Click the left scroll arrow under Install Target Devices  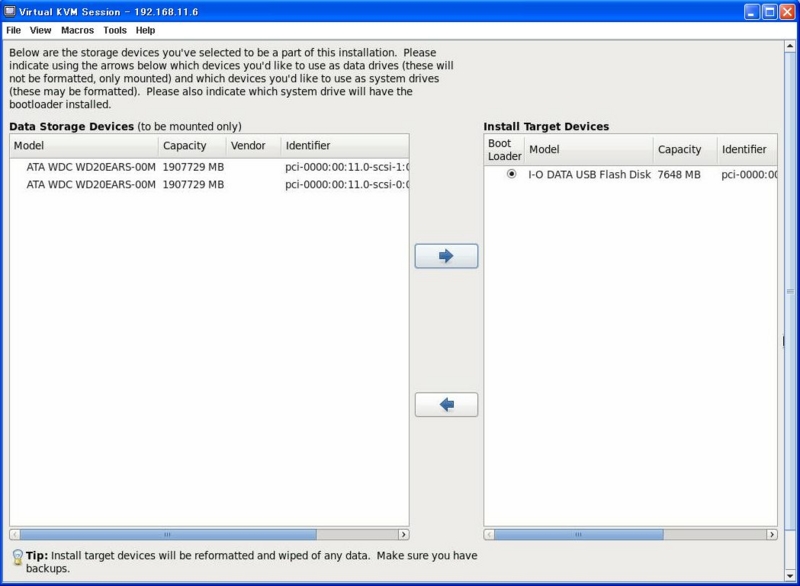coord(489,534)
